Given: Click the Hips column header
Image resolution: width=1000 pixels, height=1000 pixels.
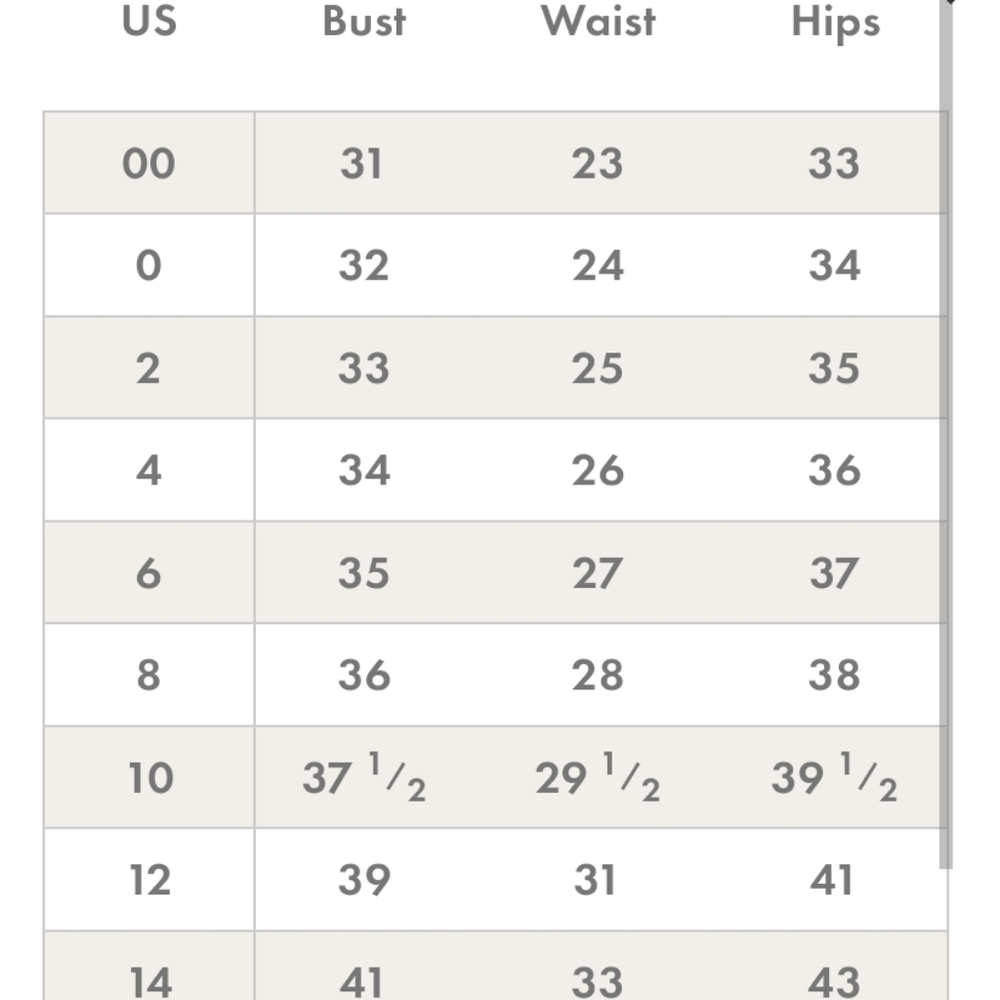Looking at the screenshot, I should (x=835, y=24).
